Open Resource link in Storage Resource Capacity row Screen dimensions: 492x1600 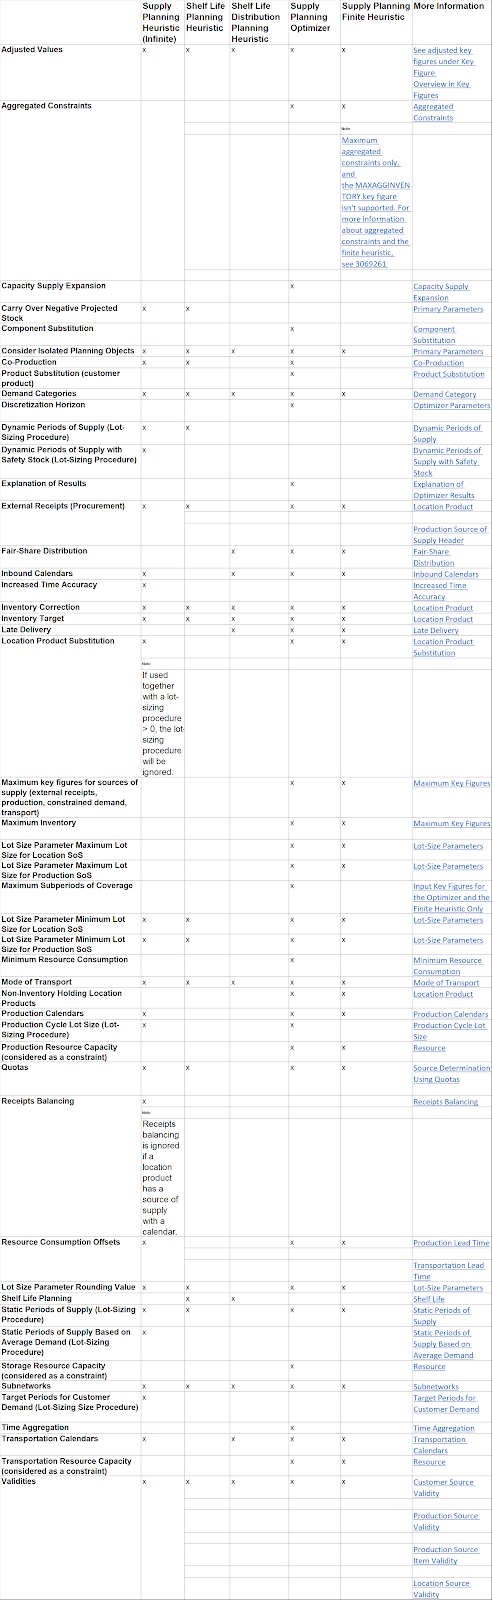point(430,1367)
